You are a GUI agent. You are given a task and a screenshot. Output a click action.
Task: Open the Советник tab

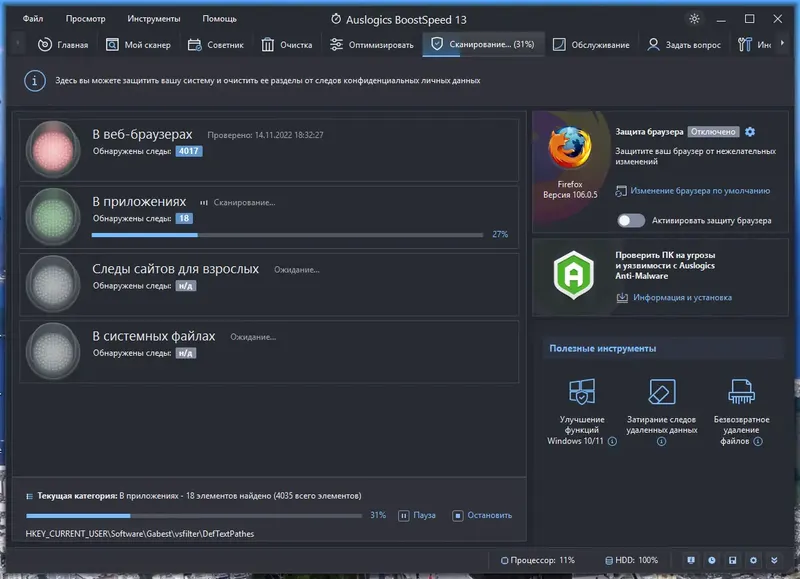coord(216,45)
